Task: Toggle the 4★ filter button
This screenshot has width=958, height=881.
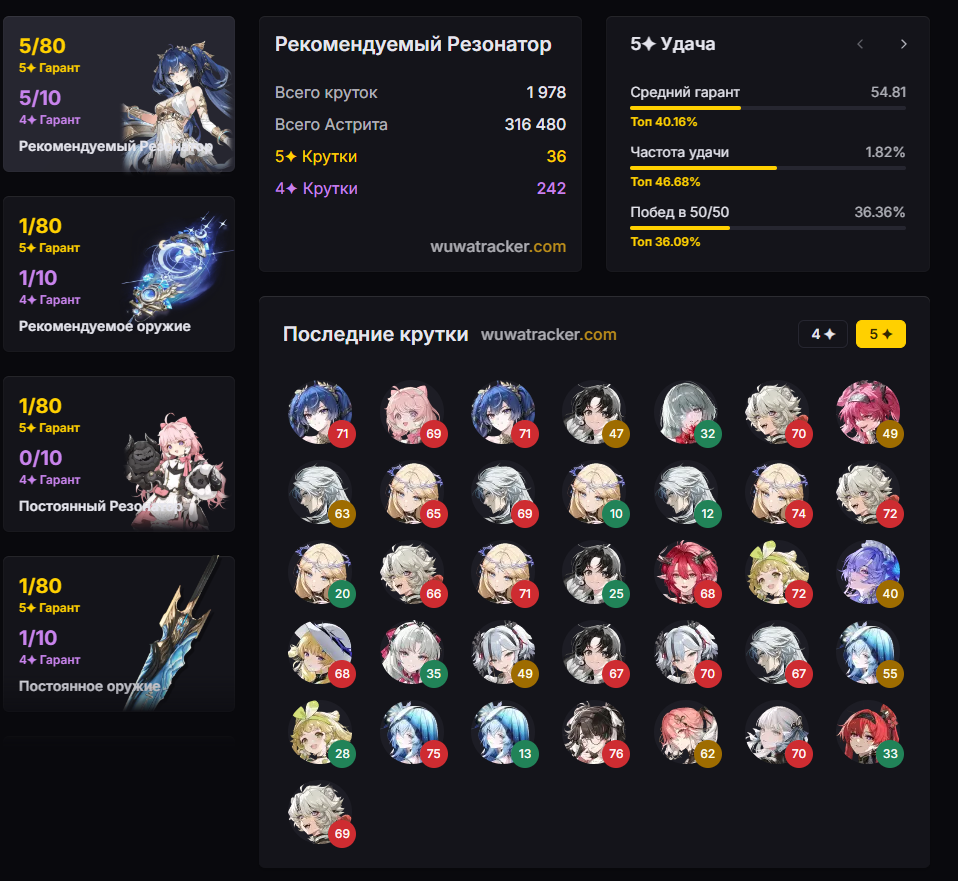Action: [x=822, y=334]
